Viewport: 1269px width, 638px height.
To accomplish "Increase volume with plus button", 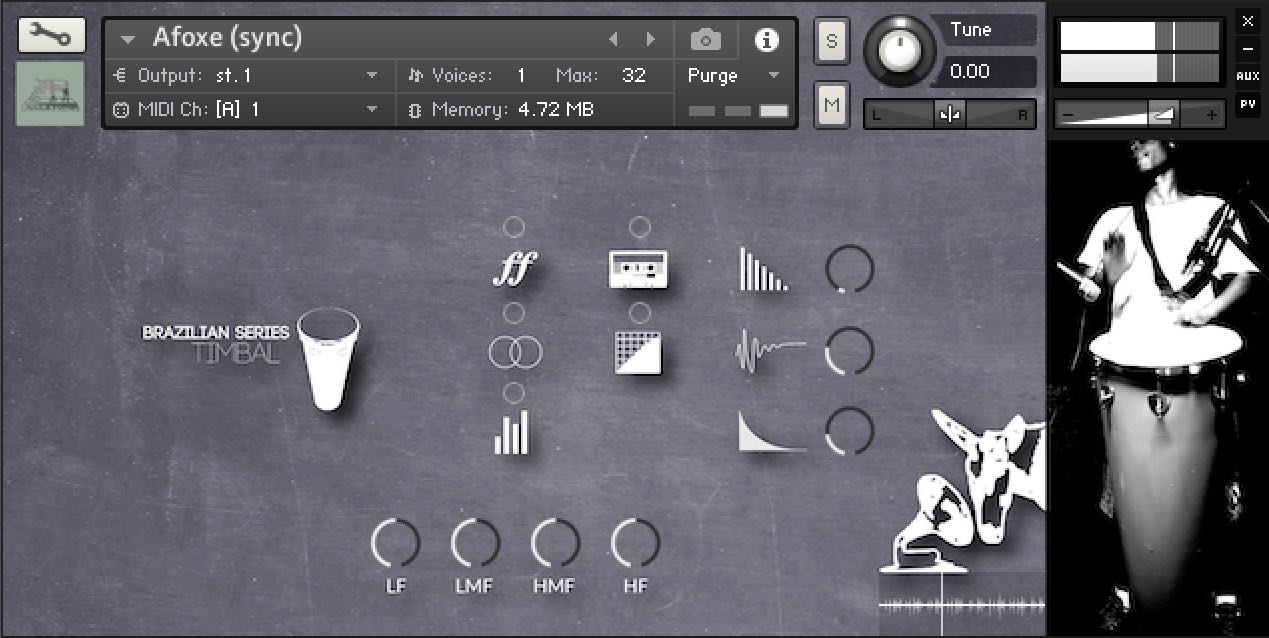I will [x=1212, y=115].
